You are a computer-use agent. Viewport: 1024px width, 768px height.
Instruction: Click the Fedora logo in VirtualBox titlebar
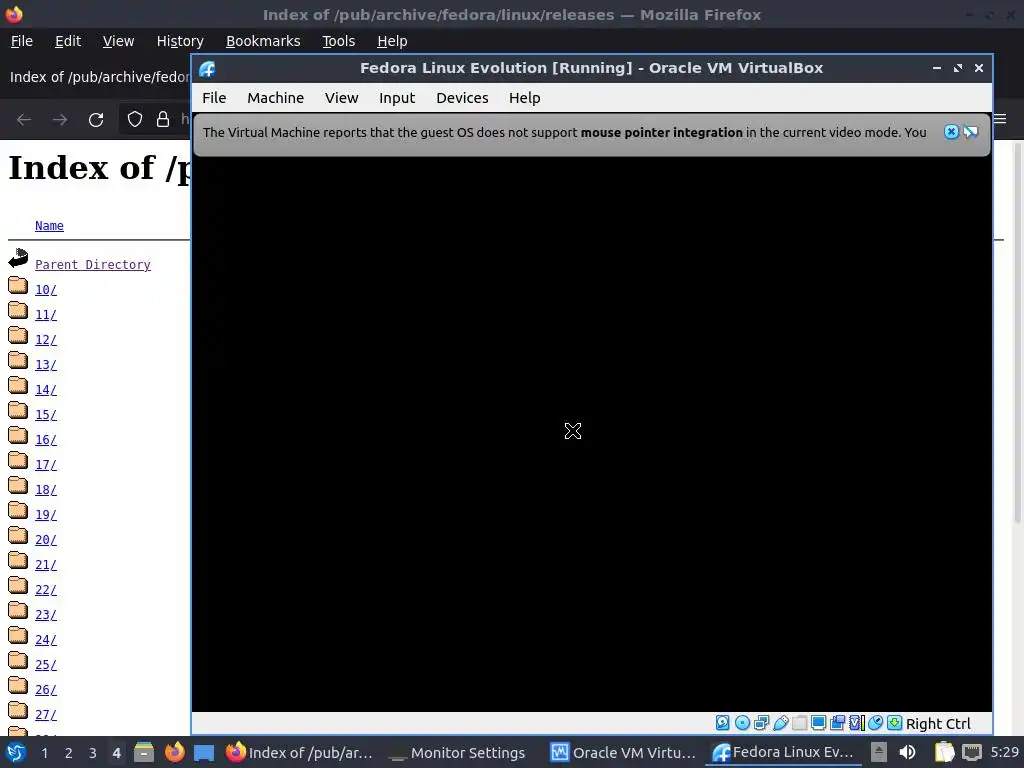click(x=208, y=69)
